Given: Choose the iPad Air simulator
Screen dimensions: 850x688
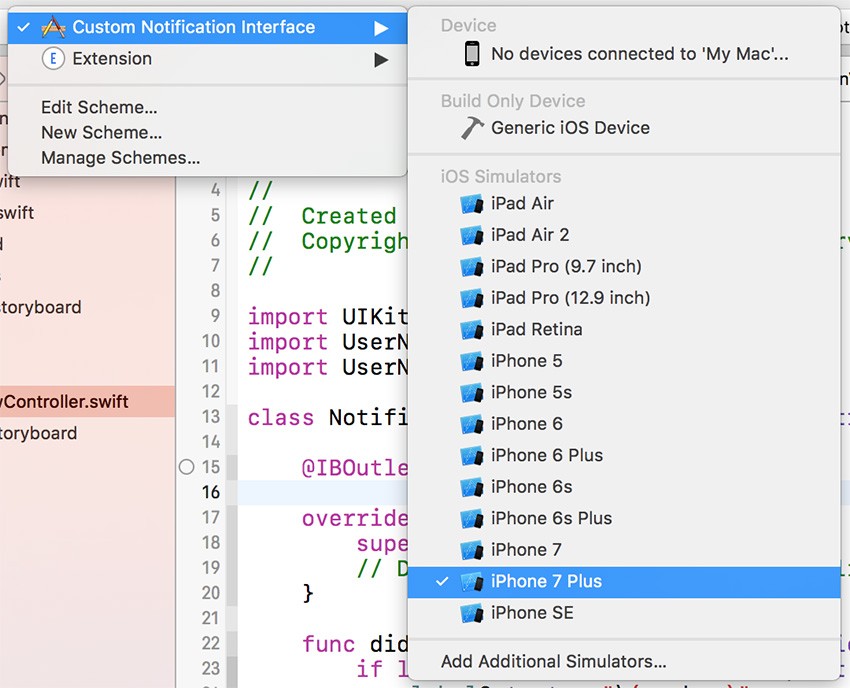Looking at the screenshot, I should click(x=624, y=203).
